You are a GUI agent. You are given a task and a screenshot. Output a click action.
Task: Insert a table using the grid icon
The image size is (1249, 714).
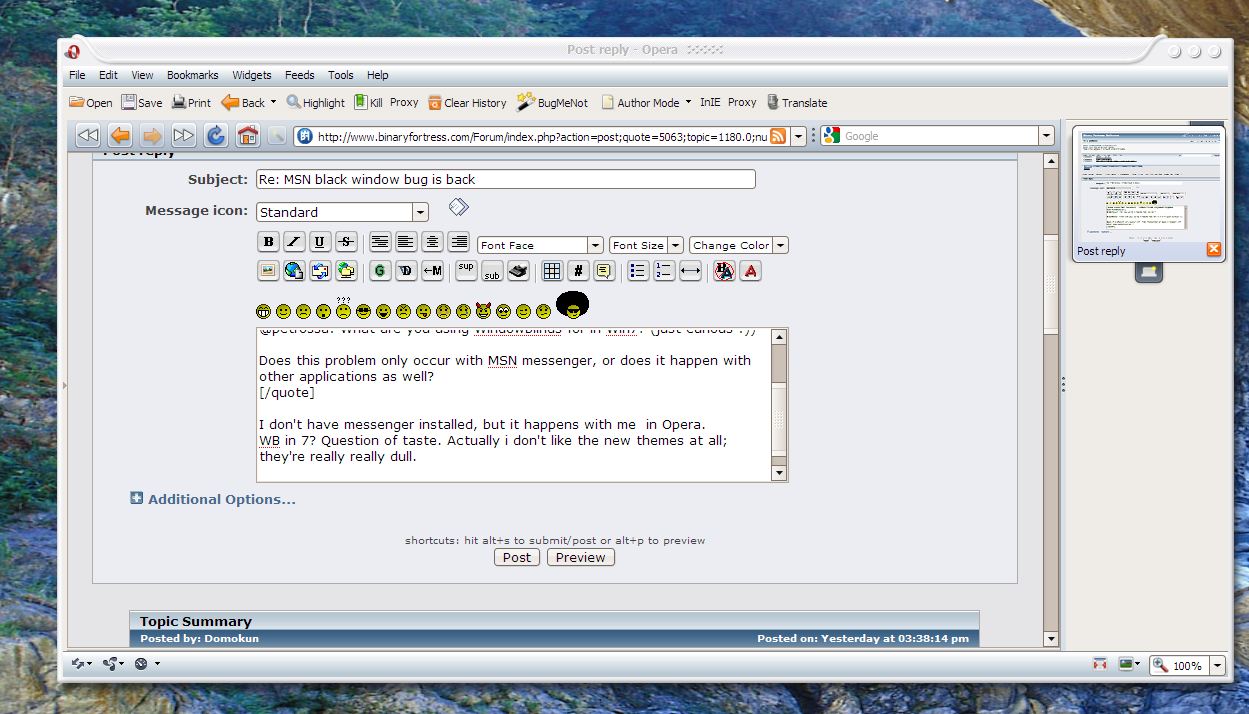pyautogui.click(x=551, y=271)
